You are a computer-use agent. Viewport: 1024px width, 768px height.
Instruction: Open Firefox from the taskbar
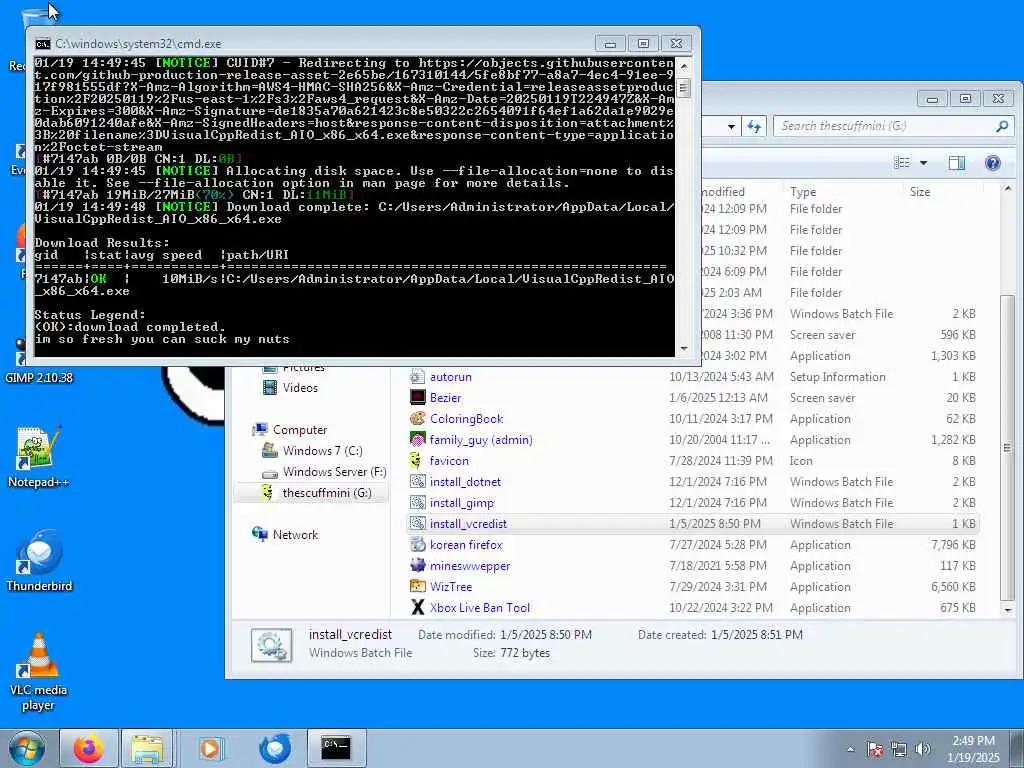point(88,748)
